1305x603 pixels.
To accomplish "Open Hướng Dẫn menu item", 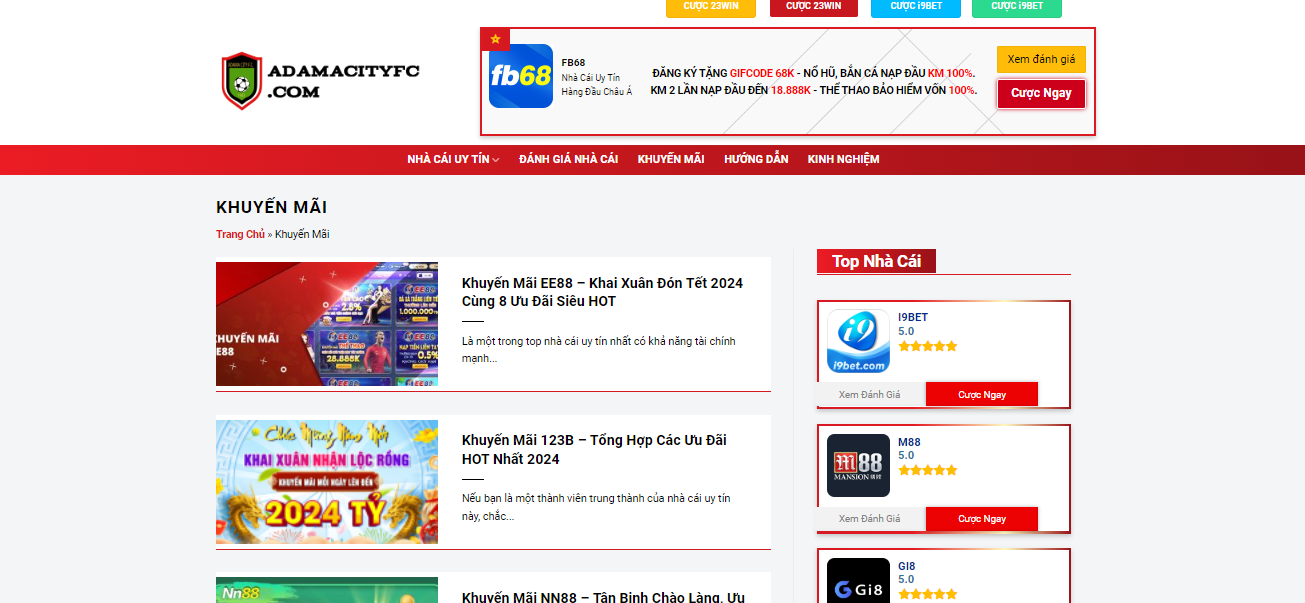I will [x=756, y=160].
